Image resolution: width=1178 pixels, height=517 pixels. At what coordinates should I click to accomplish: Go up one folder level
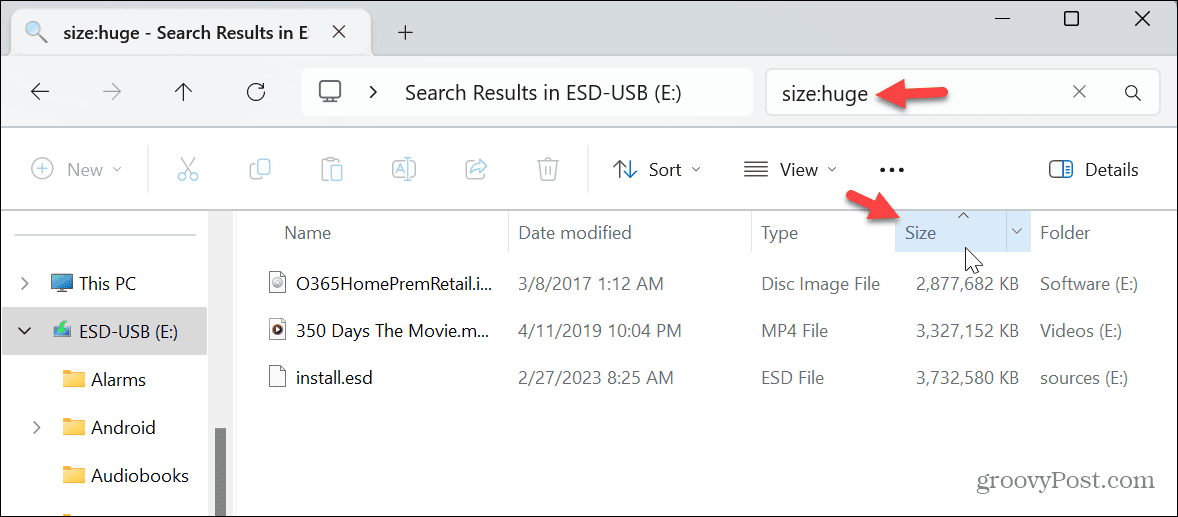pos(183,93)
